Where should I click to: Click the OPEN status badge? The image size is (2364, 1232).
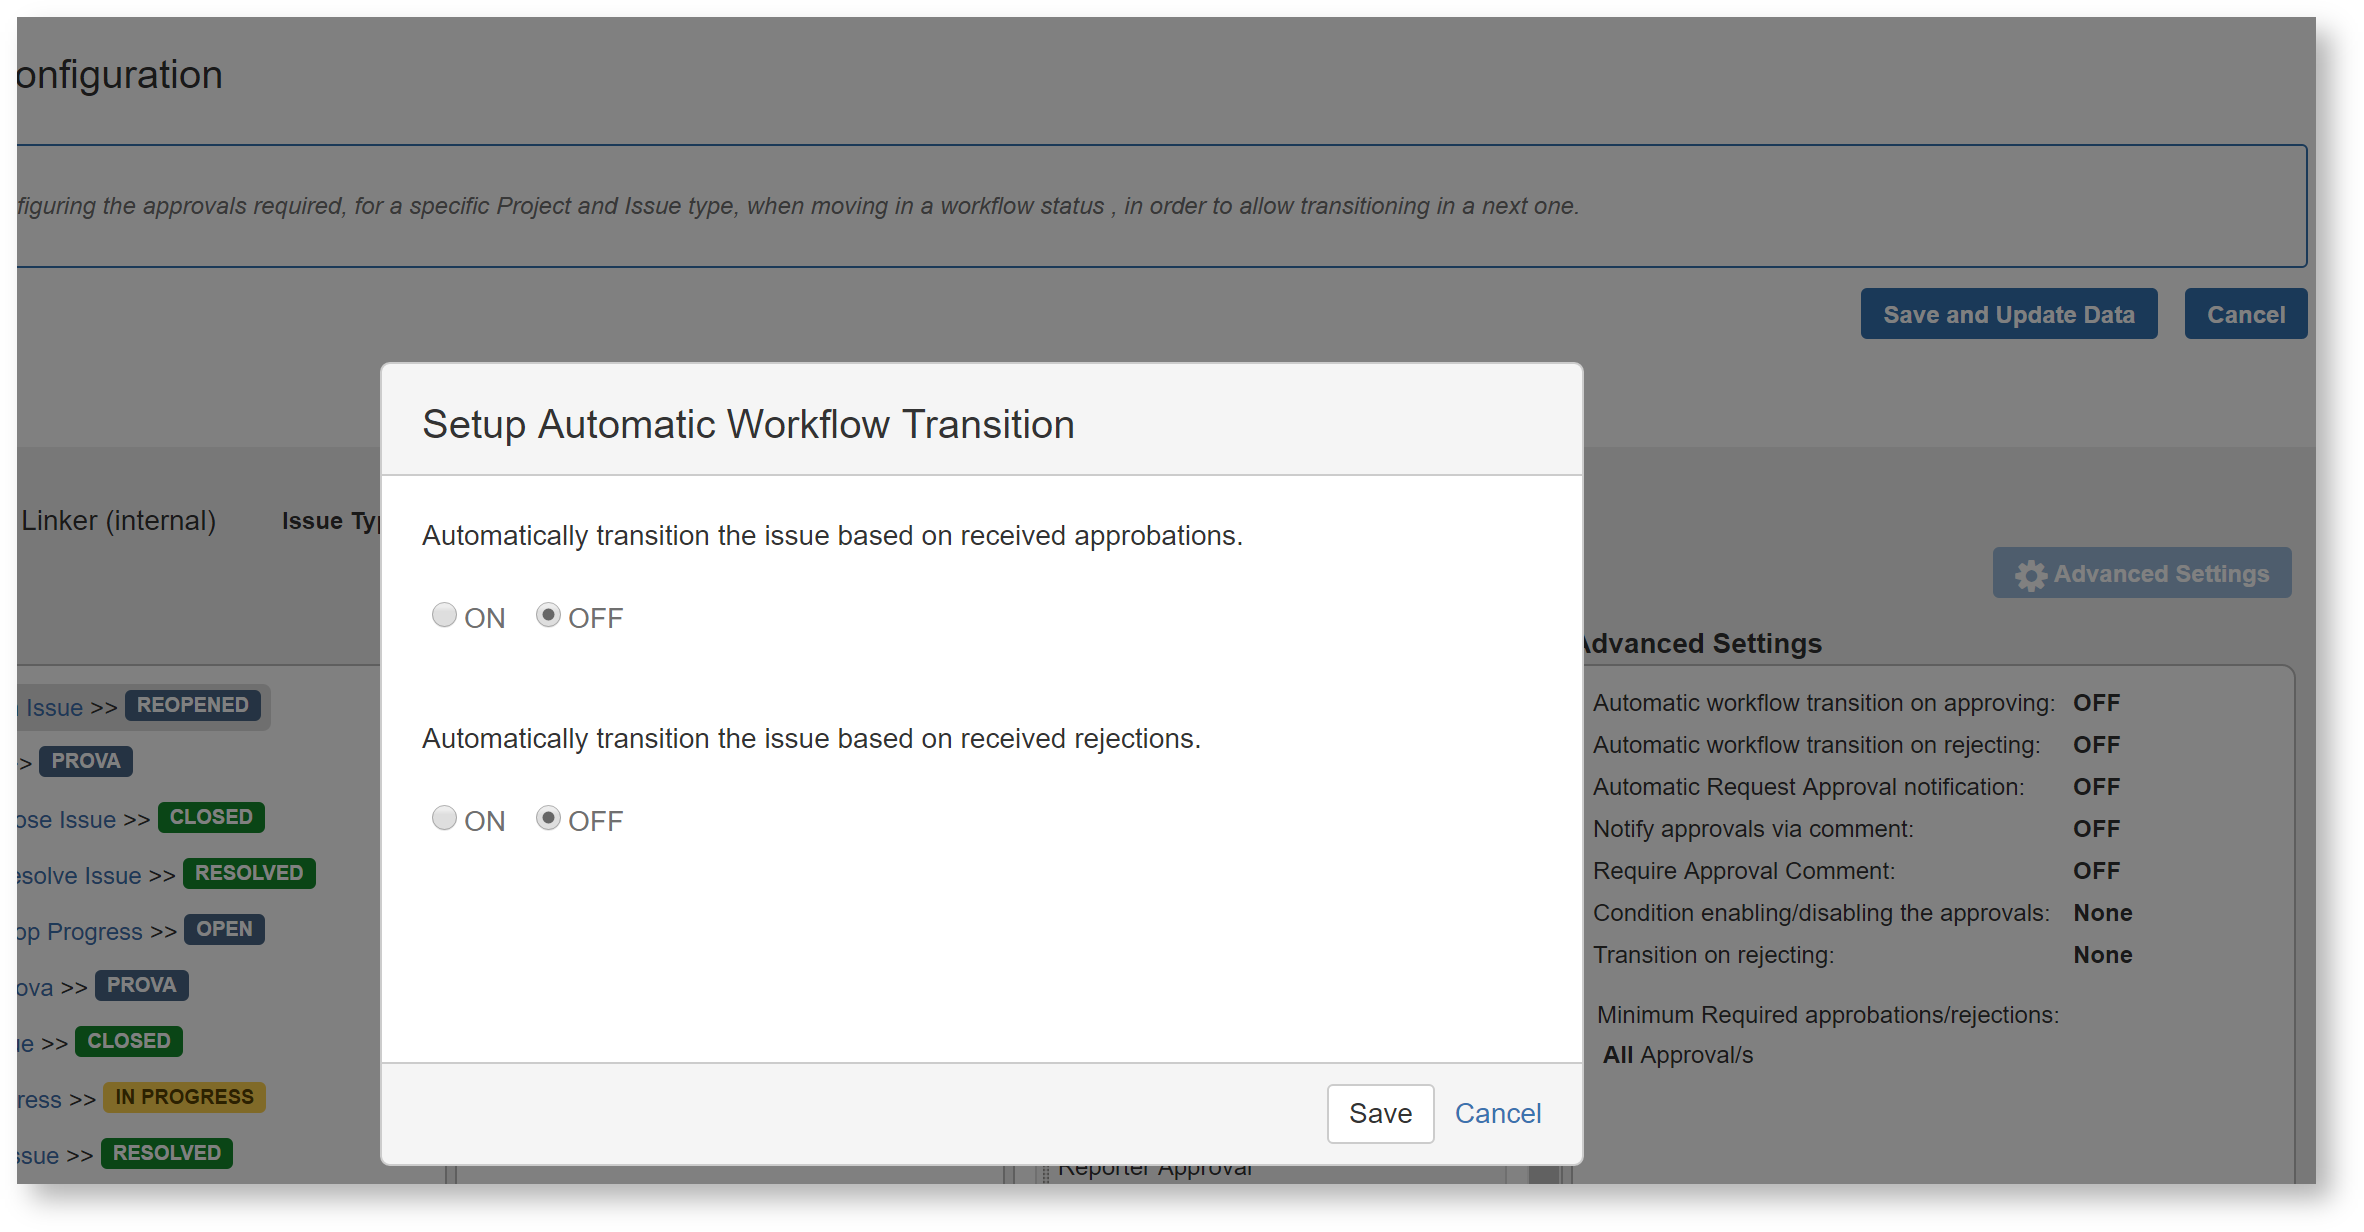(x=224, y=929)
